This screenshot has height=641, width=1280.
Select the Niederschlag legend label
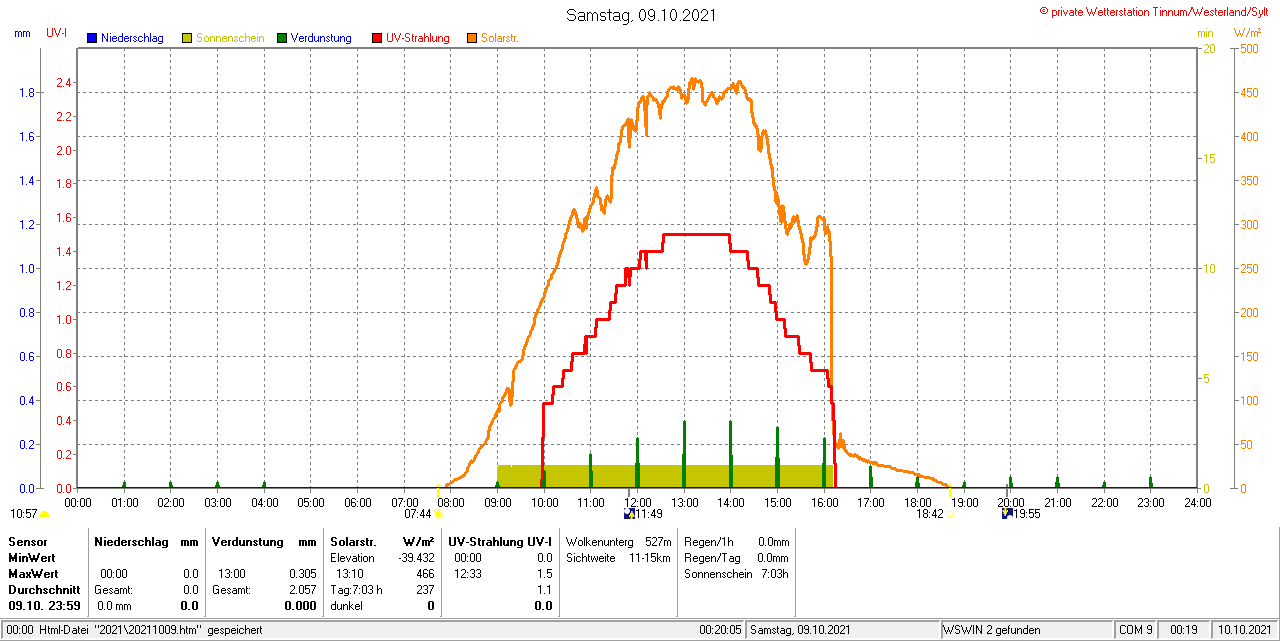click(132, 38)
